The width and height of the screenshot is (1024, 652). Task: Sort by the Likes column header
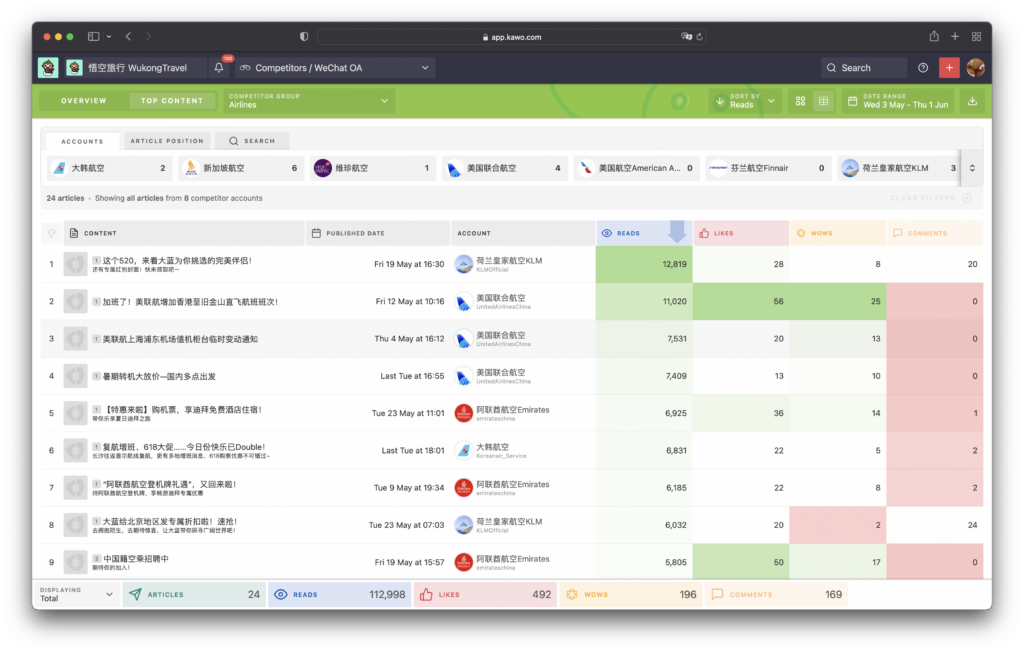click(x=741, y=233)
